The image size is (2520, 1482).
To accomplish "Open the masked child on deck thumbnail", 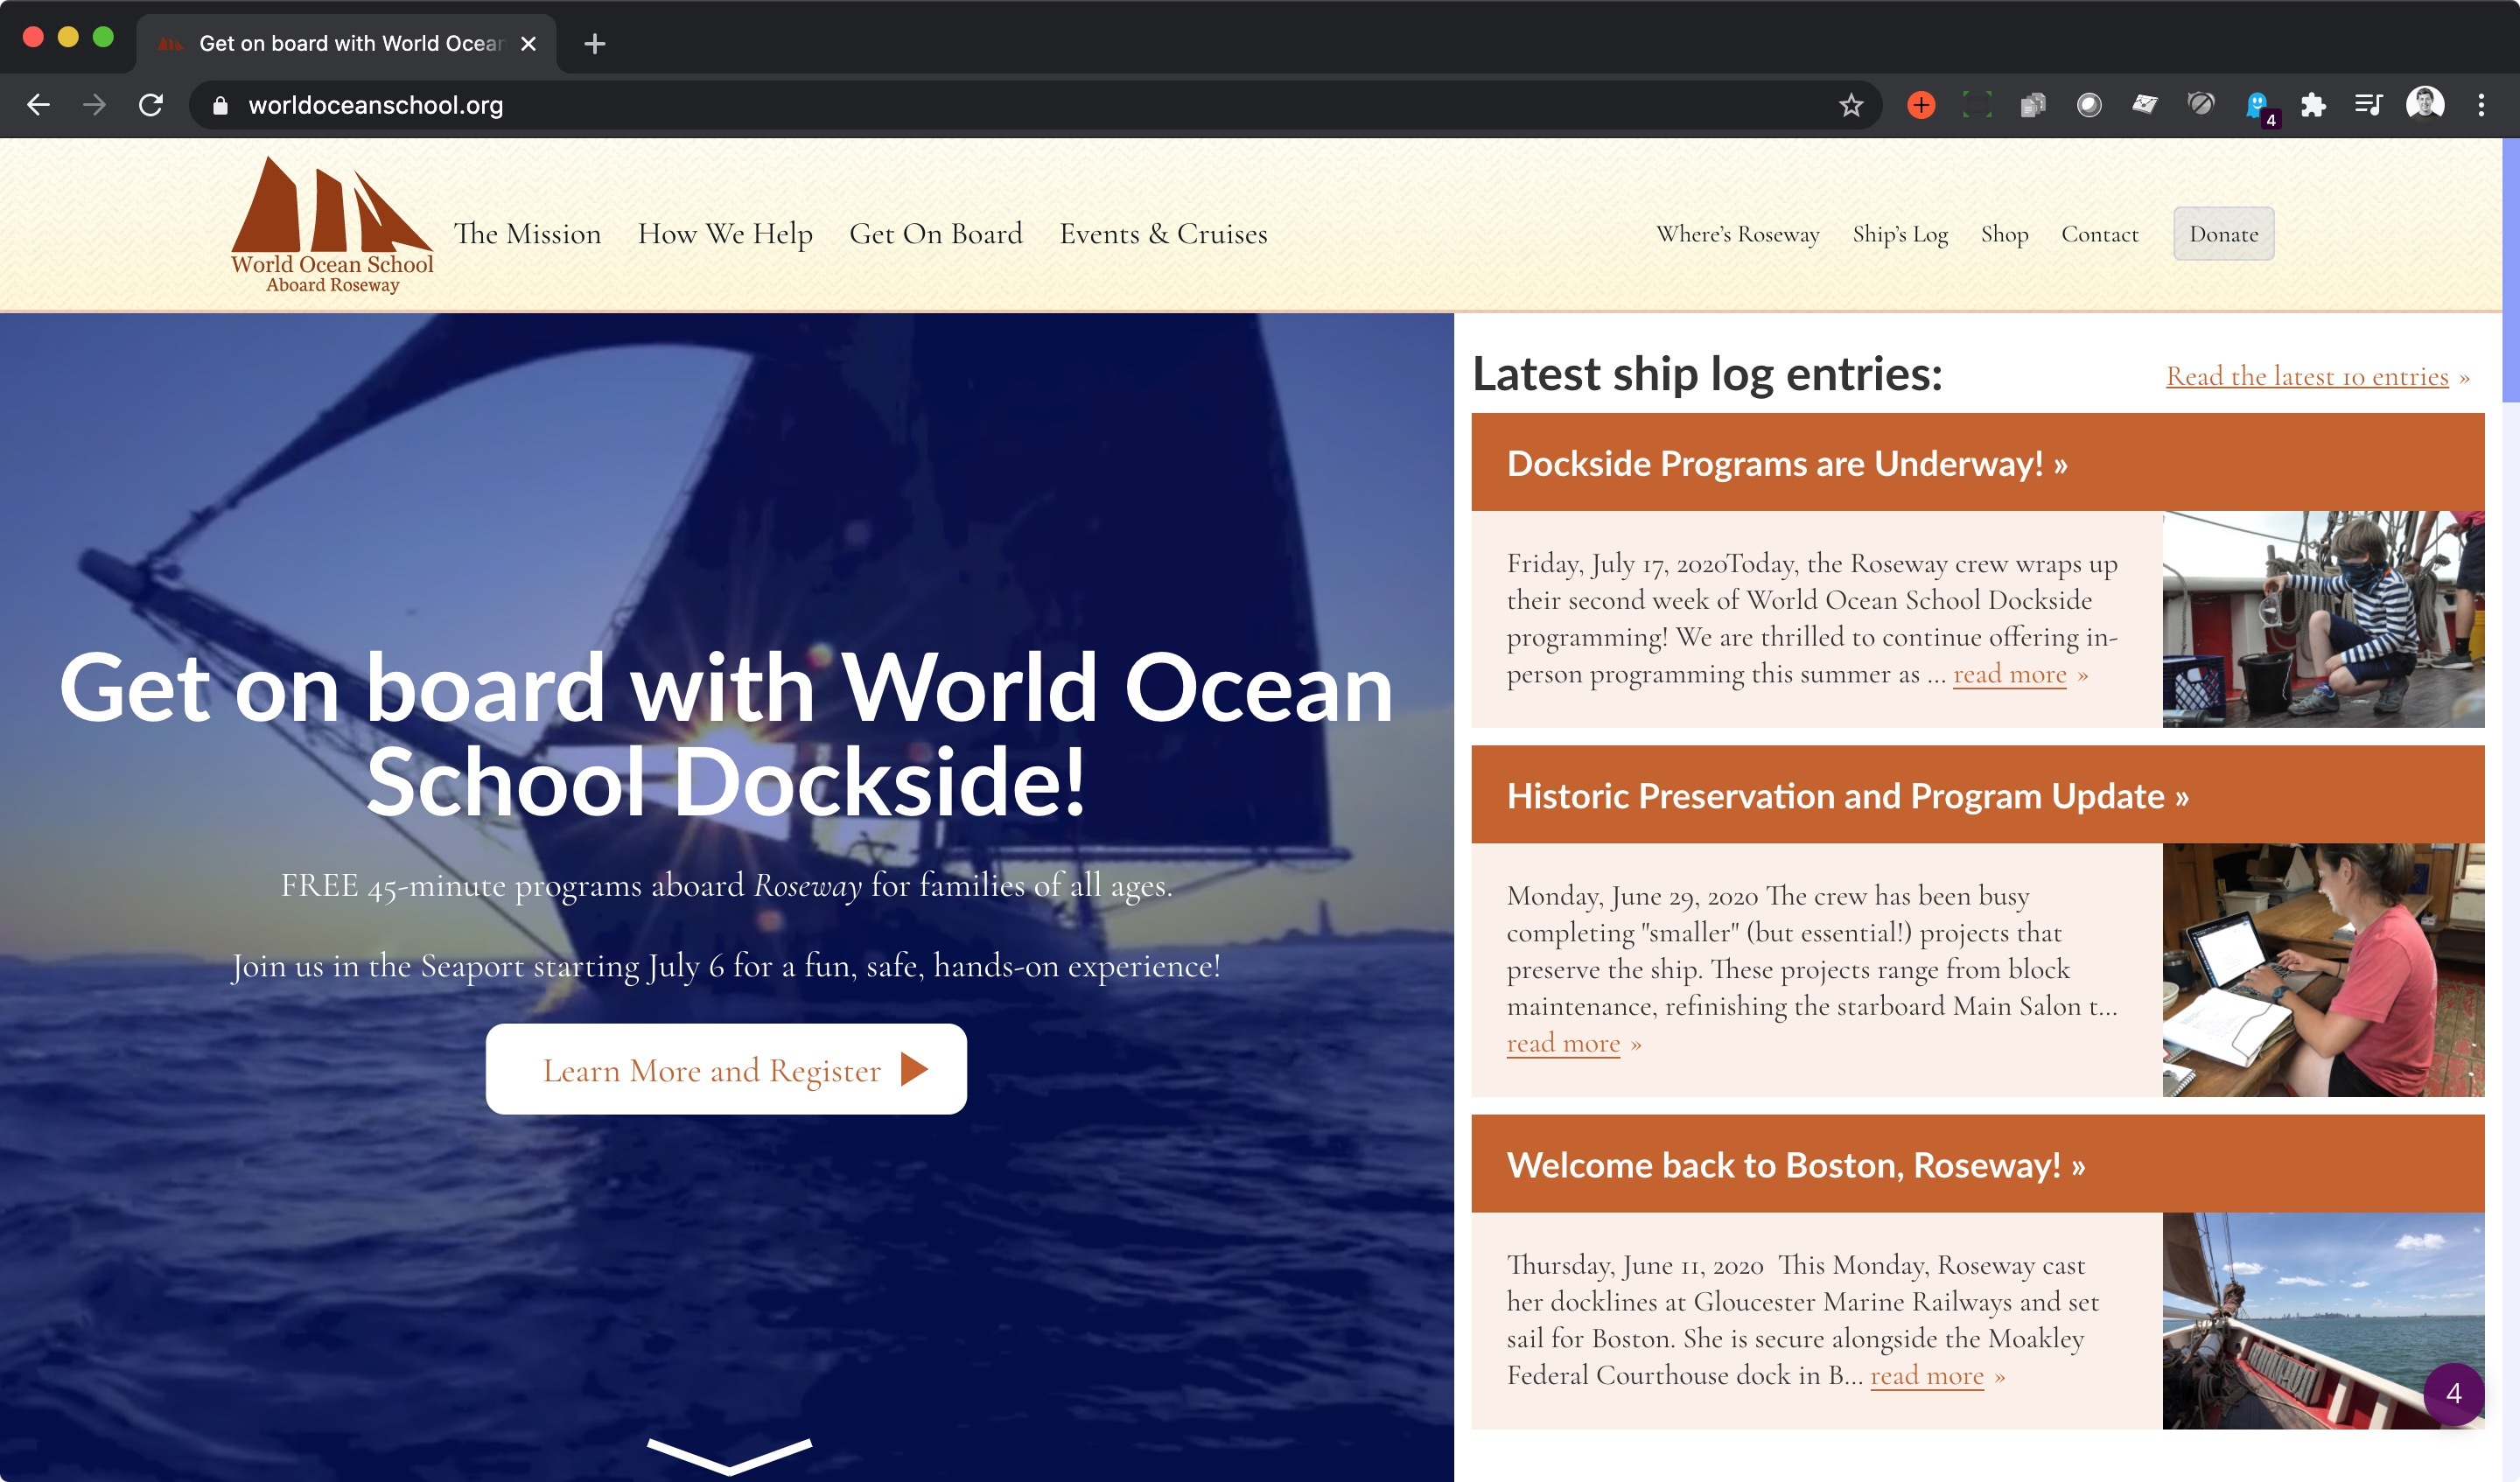I will 2323,619.
